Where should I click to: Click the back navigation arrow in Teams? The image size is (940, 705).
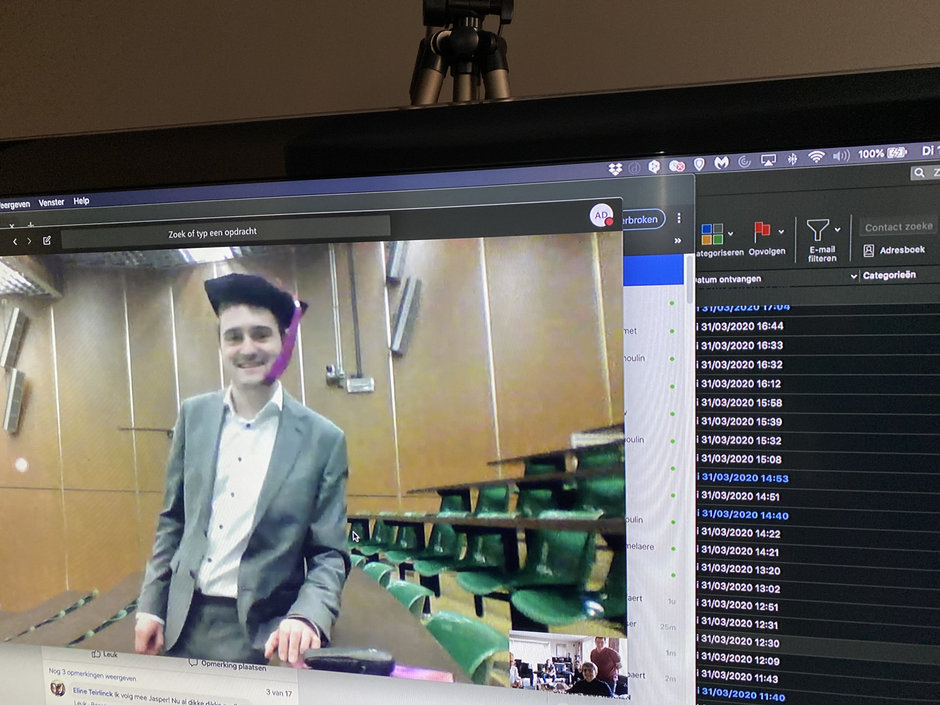(13, 241)
